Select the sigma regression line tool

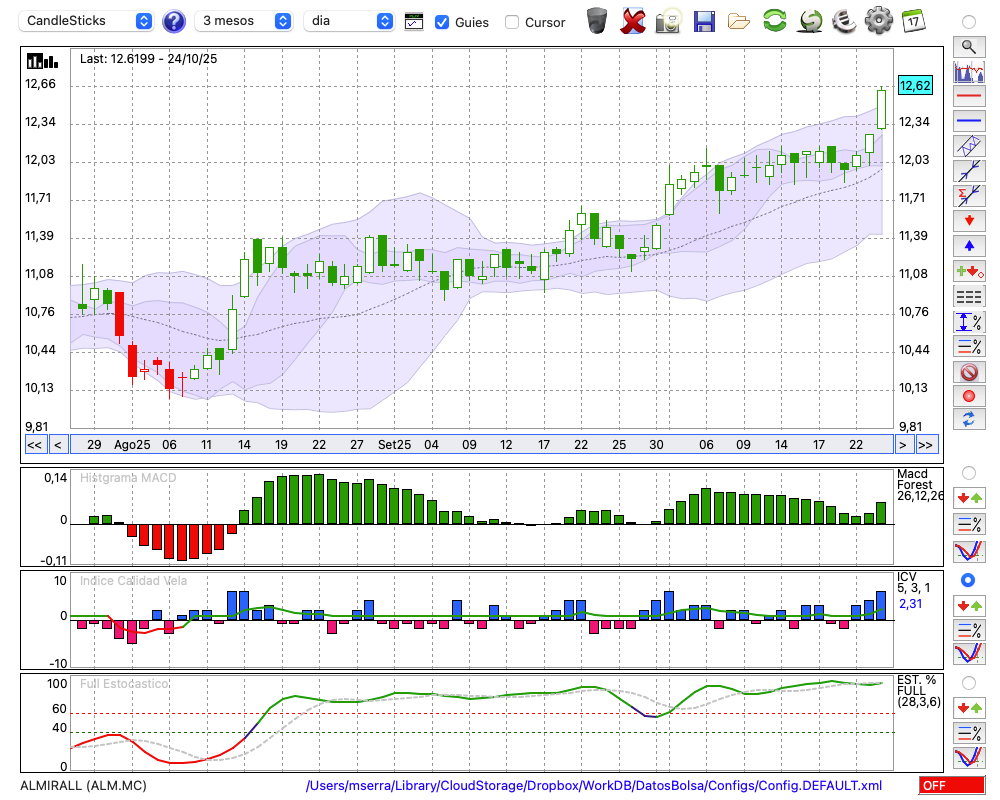pyautogui.click(x=969, y=196)
